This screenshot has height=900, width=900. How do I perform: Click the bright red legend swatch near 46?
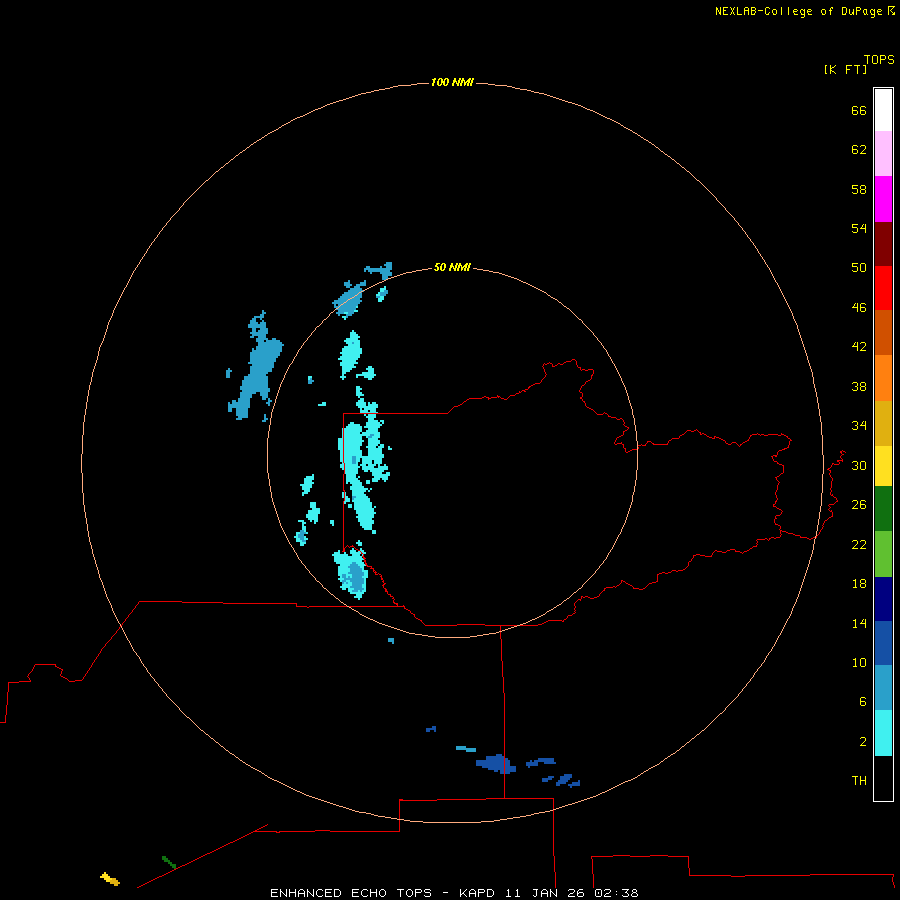click(x=883, y=288)
